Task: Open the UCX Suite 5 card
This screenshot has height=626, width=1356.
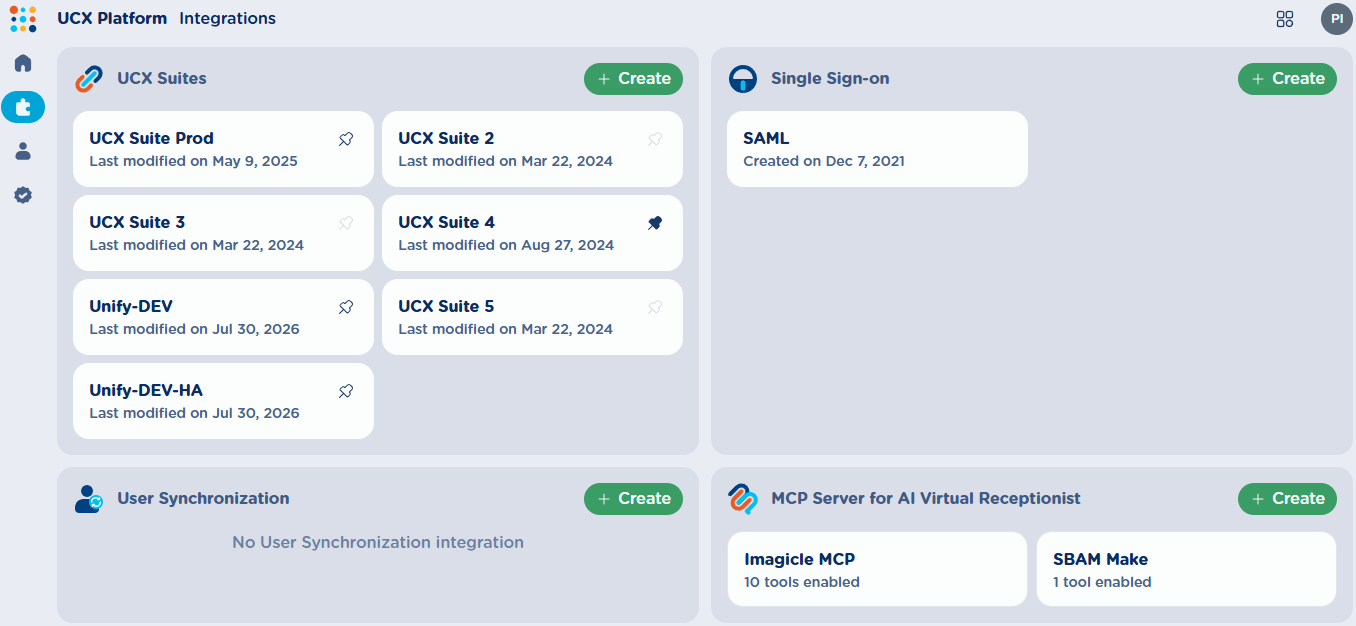Action: click(532, 317)
